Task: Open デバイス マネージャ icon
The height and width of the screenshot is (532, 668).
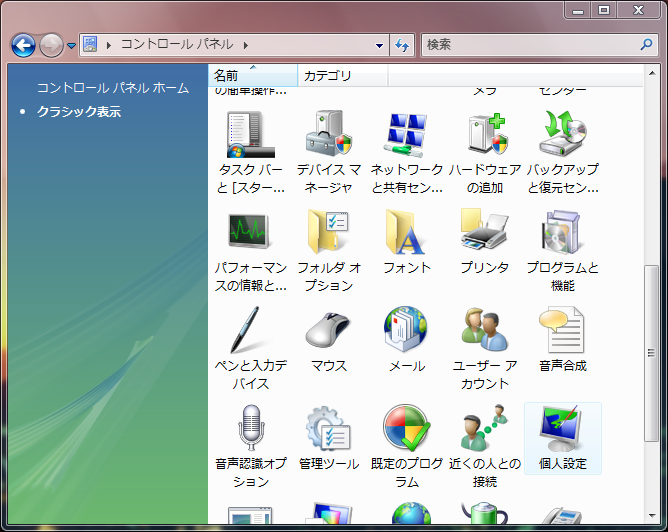Action: [328, 134]
